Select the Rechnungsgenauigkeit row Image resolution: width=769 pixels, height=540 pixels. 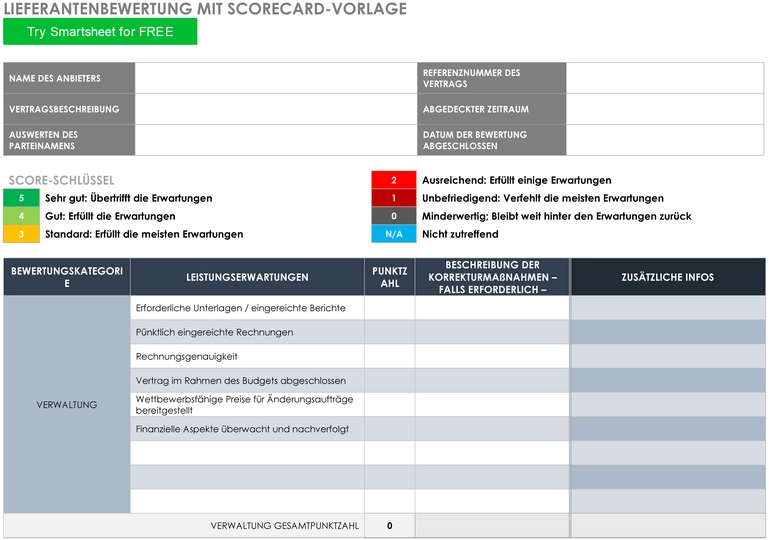[447, 356]
